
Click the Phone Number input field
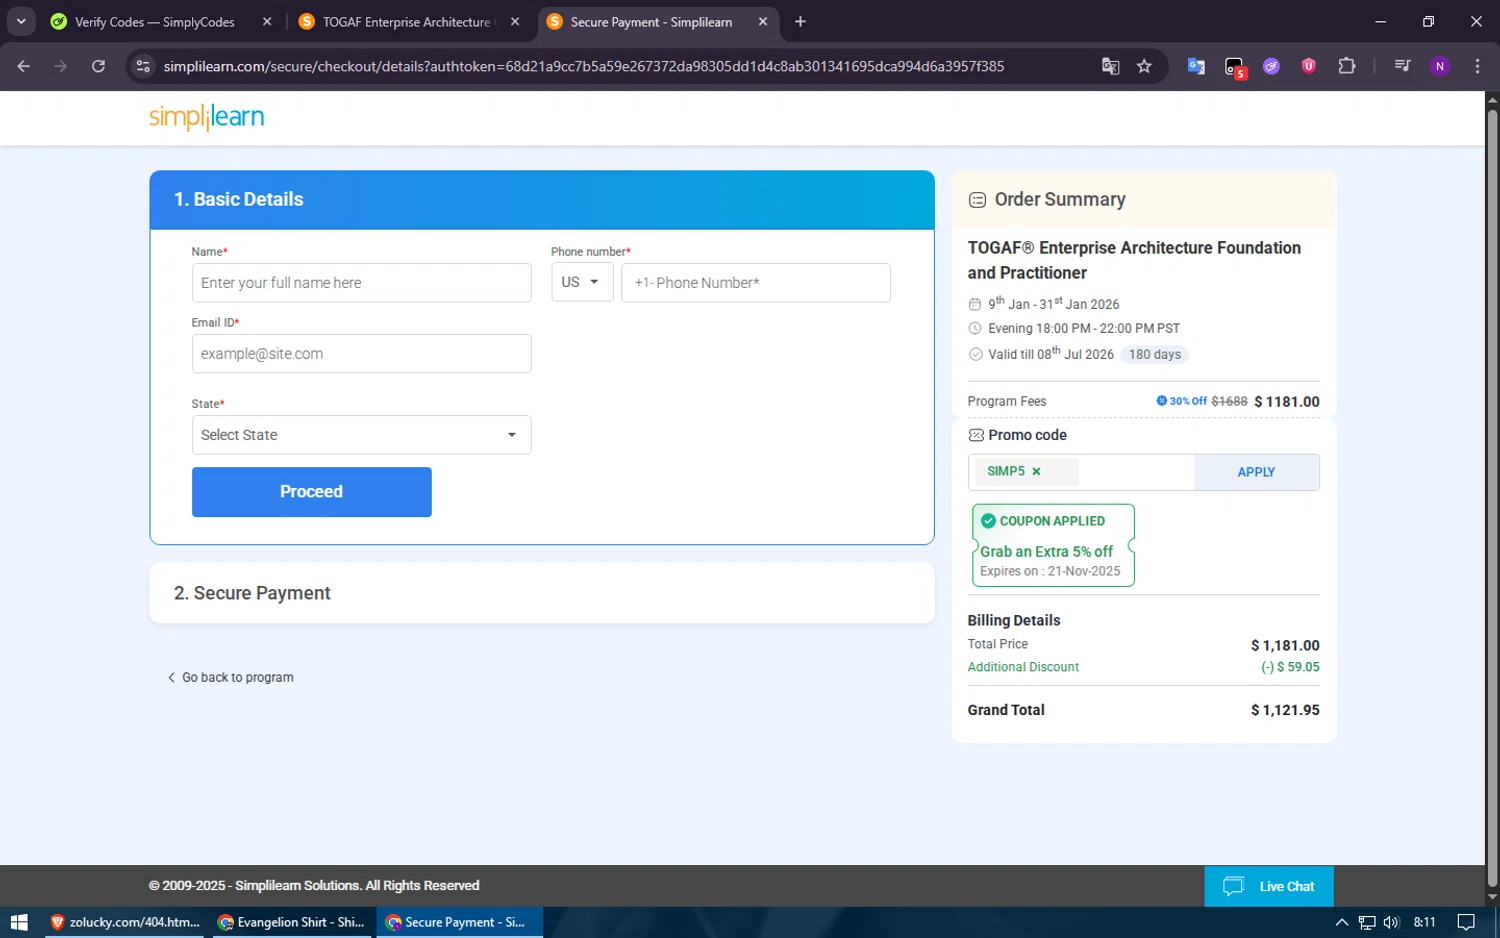(755, 283)
